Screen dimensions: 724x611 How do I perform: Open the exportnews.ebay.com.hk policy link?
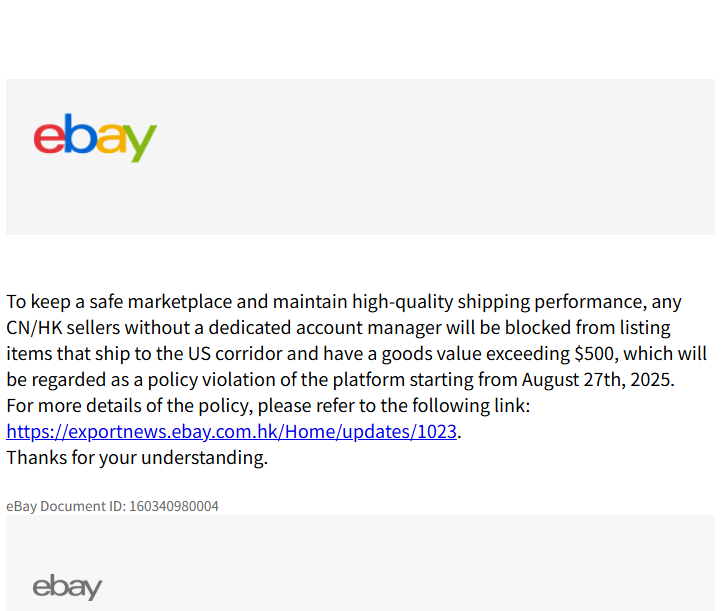pos(231,432)
